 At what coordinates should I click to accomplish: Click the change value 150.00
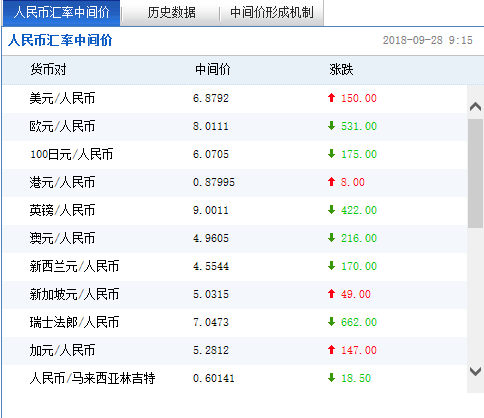click(359, 98)
